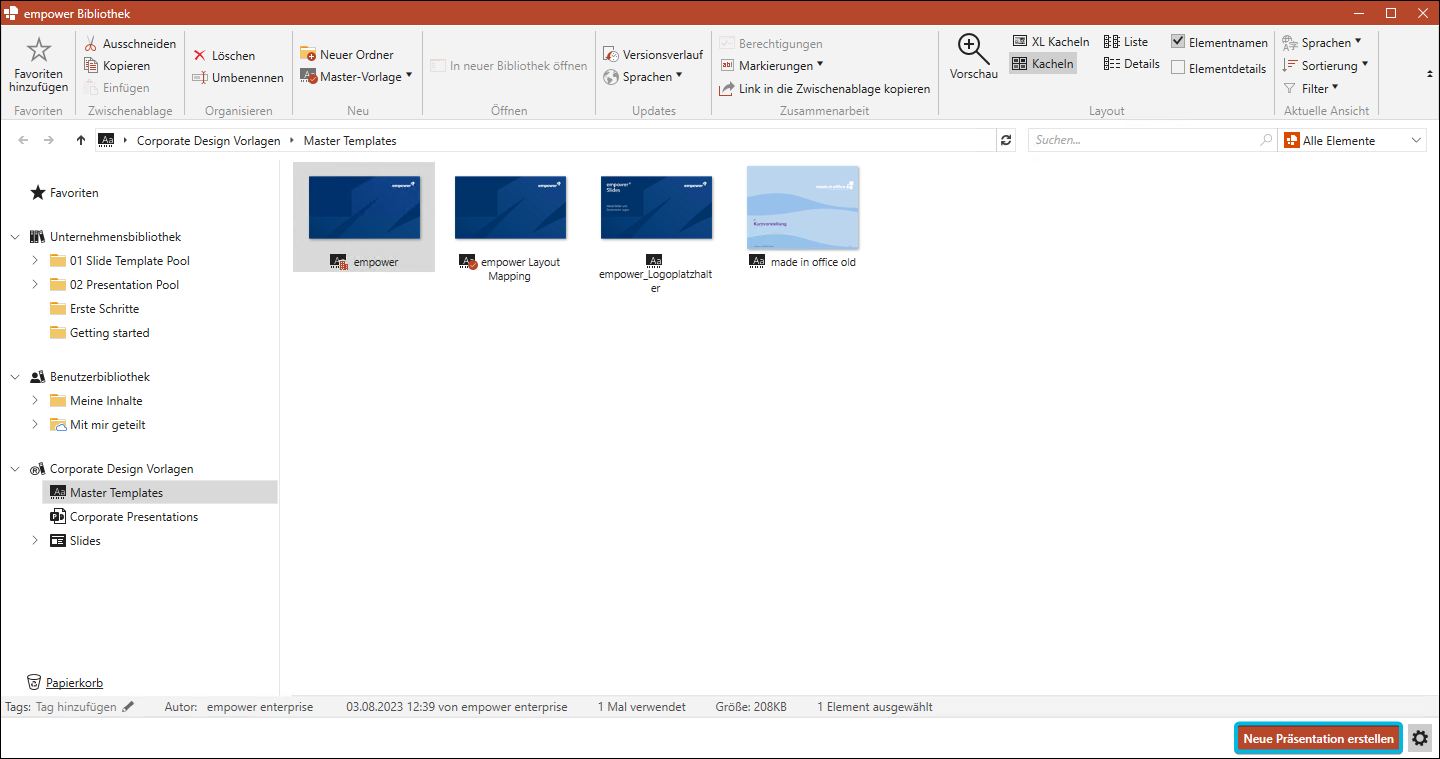Open the Sprachen dropdown in Updates group

click(644, 77)
